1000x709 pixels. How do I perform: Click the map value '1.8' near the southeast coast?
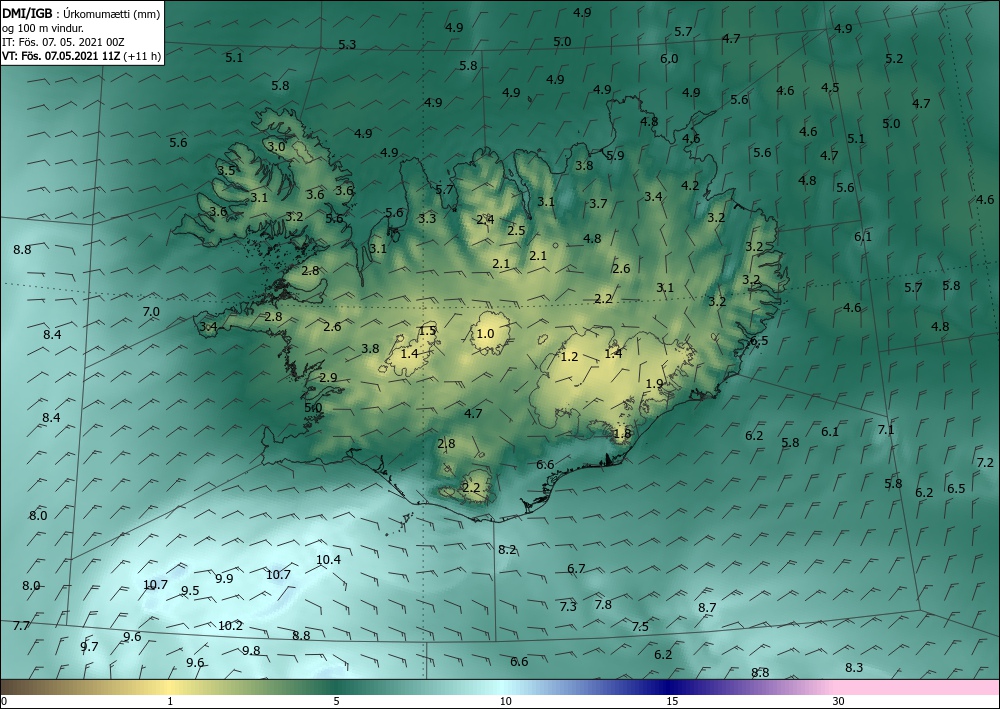[x=622, y=434]
